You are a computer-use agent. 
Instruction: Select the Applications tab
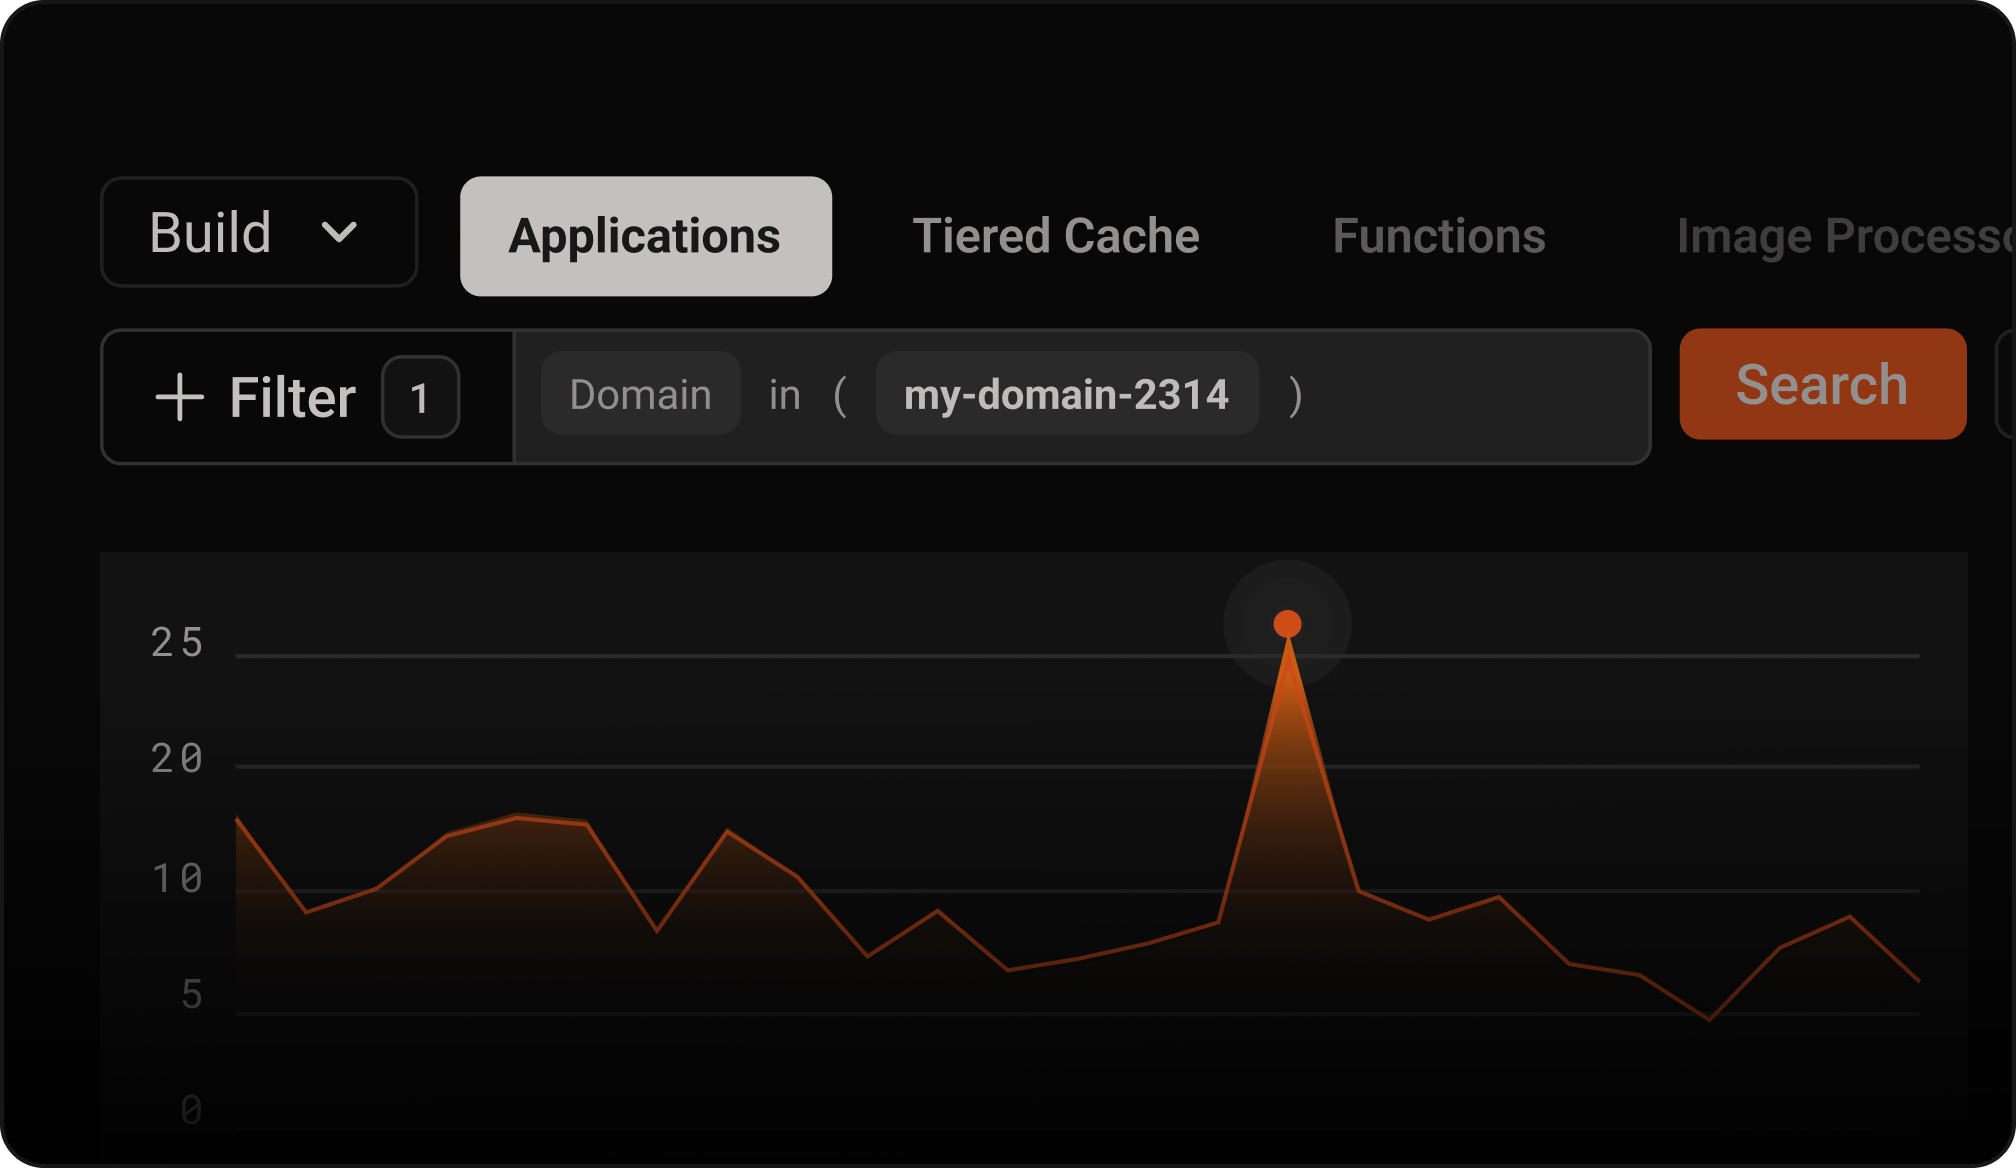tap(645, 235)
